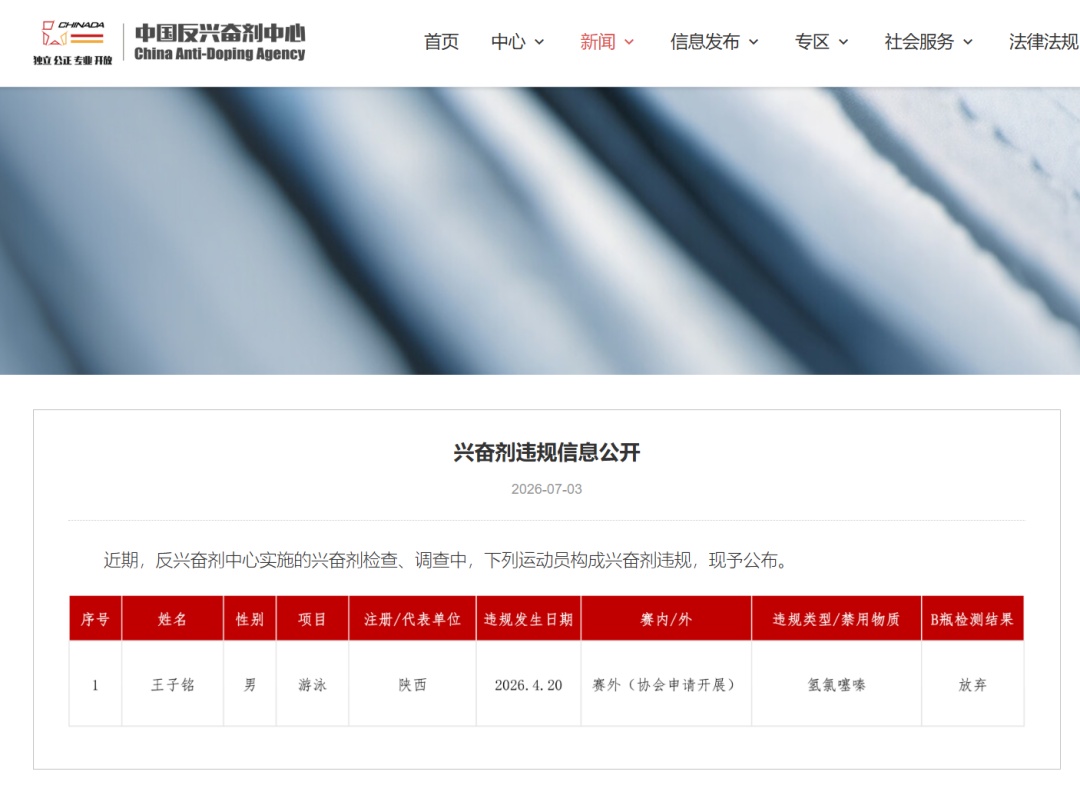Click the 注册/代表单位 column header

tap(412, 619)
